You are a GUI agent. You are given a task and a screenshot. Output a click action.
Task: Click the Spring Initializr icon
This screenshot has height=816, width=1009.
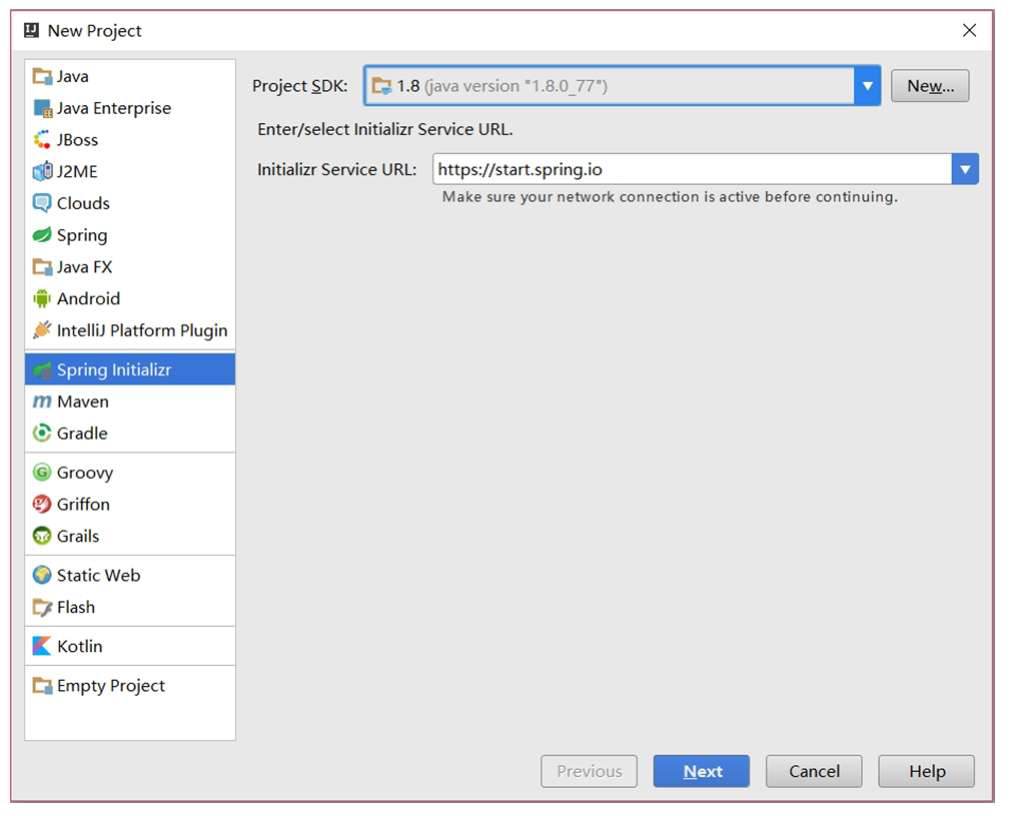coord(42,369)
